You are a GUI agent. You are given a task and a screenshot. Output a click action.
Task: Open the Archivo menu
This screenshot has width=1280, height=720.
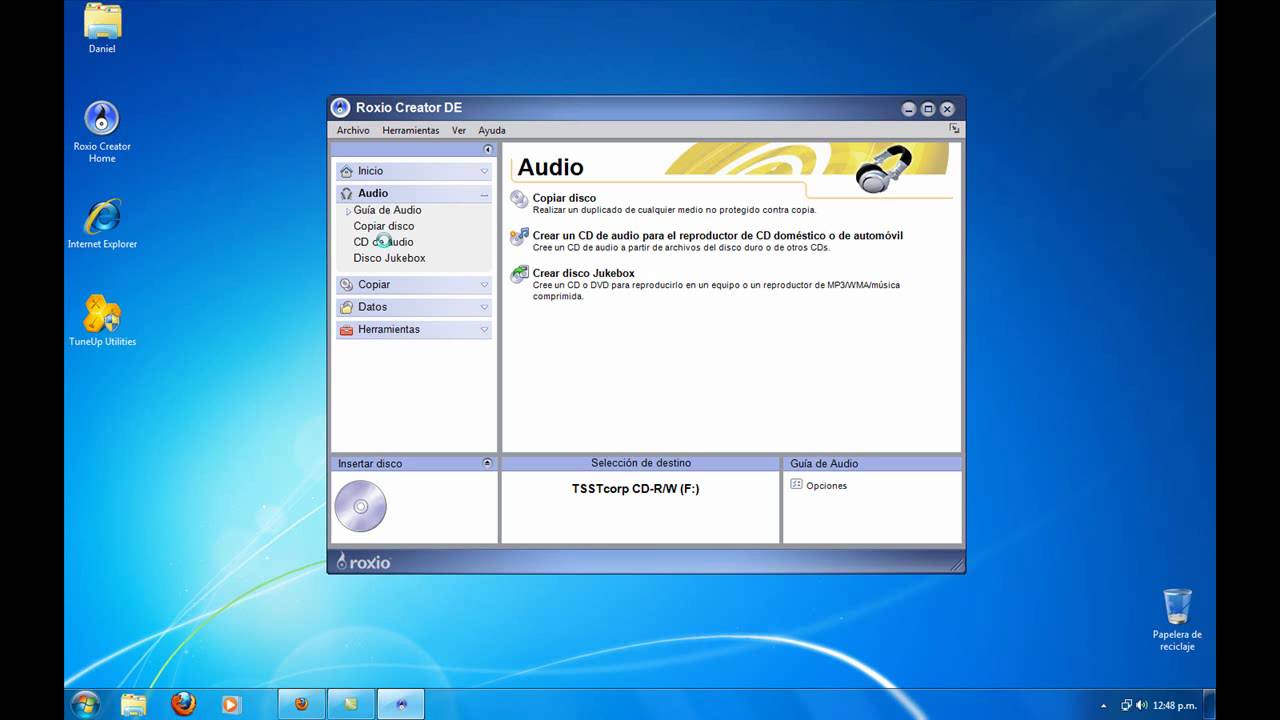click(x=353, y=130)
